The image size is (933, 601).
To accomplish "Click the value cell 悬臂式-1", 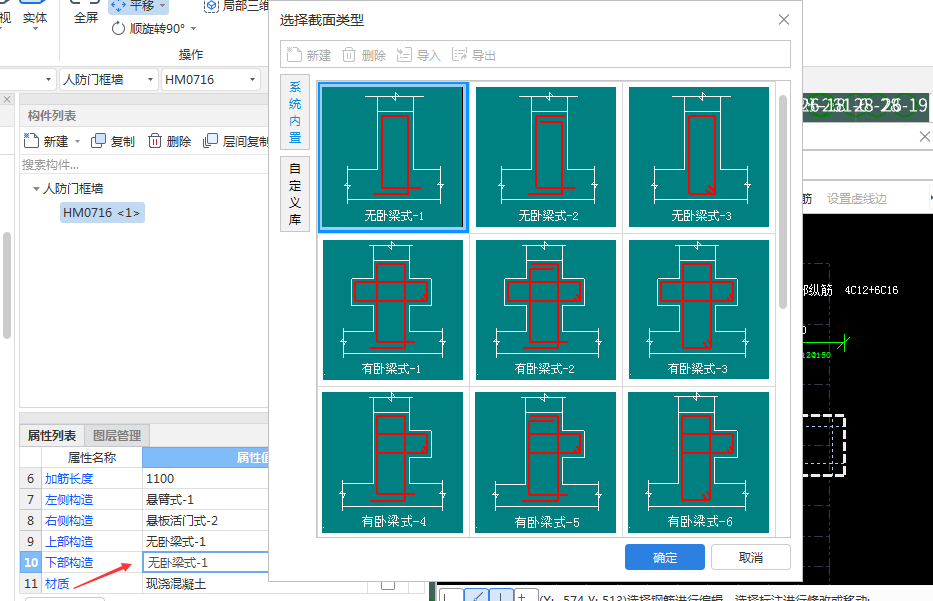I will [x=205, y=499].
